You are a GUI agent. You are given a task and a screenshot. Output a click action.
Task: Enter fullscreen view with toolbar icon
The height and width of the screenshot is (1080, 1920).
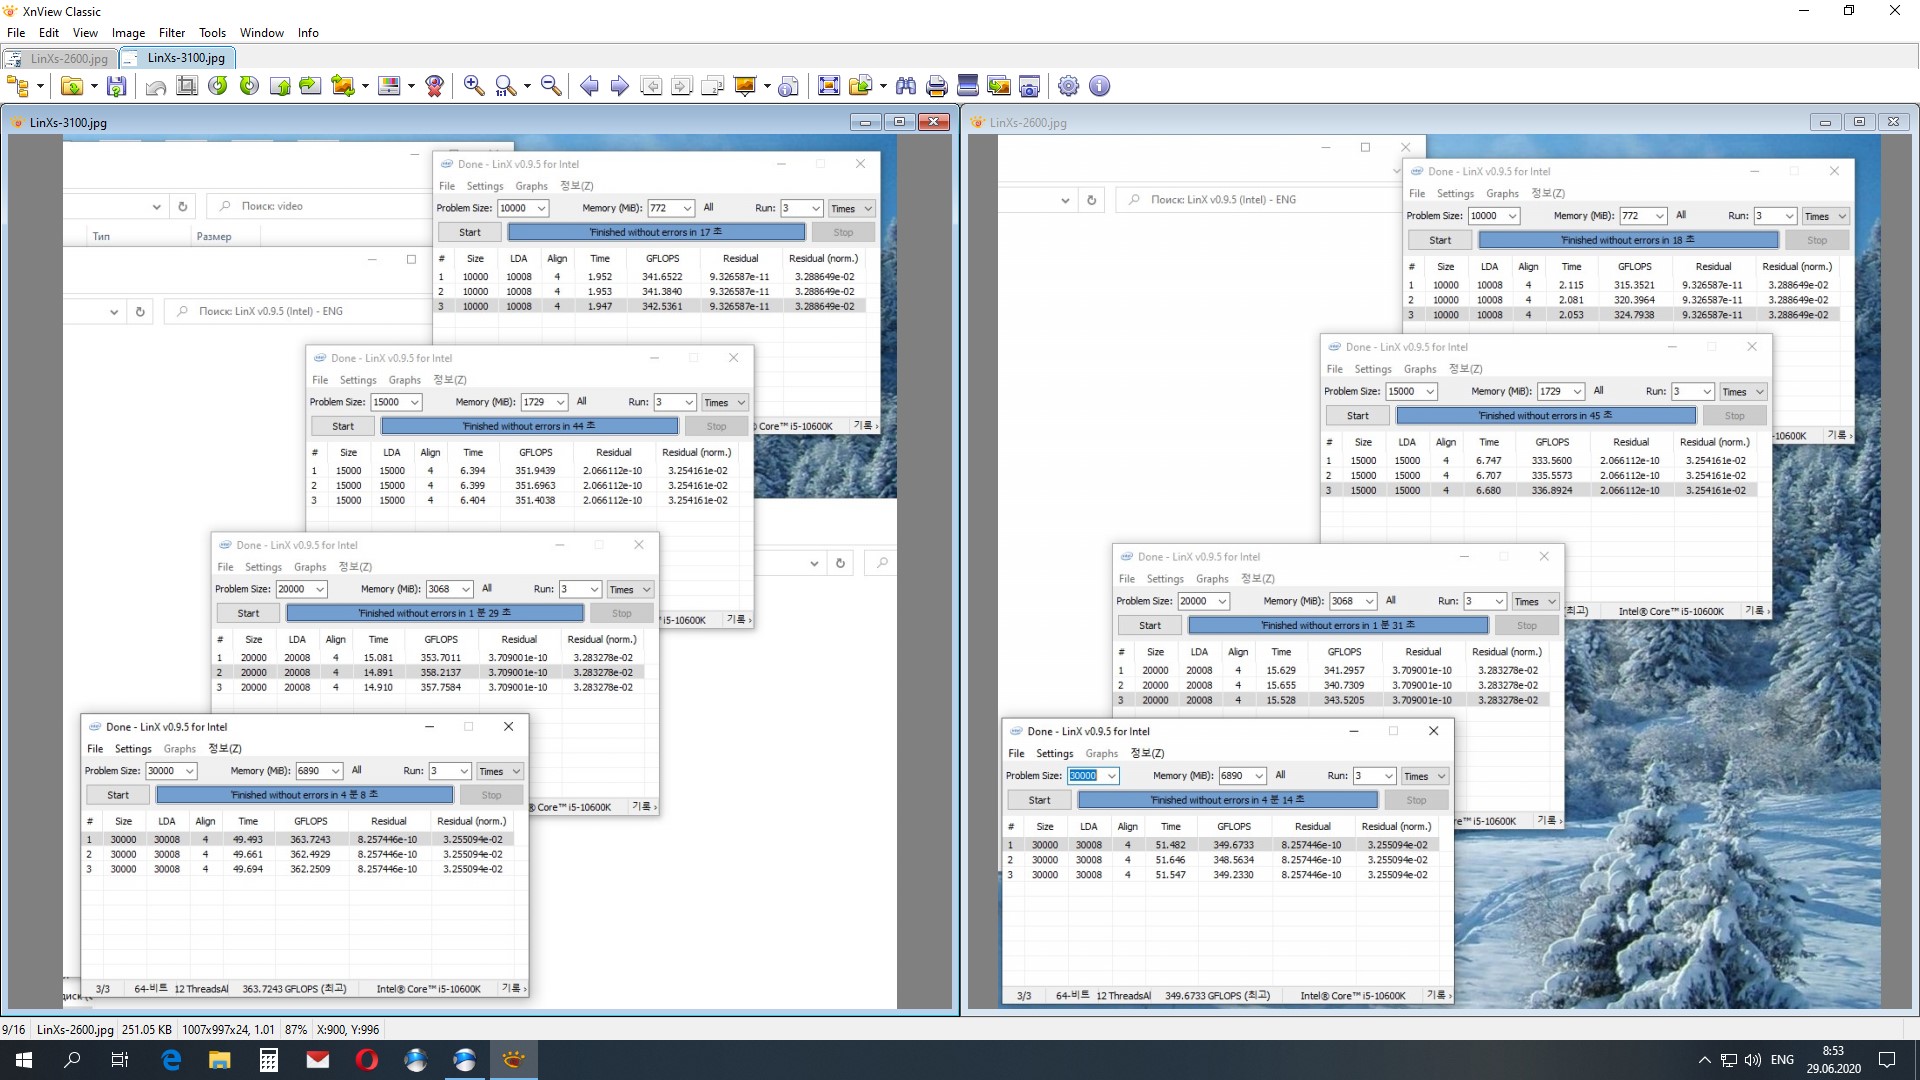829,86
